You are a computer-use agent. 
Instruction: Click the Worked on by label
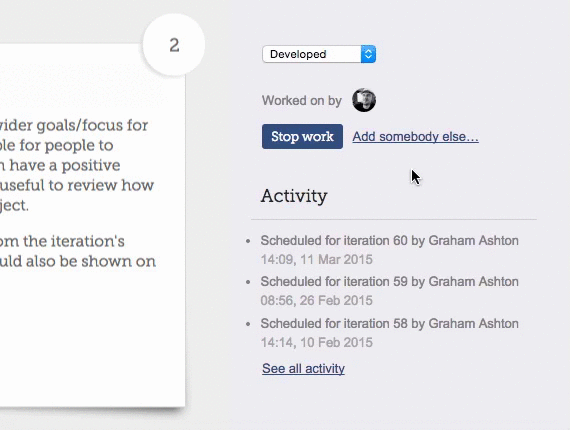point(302,100)
